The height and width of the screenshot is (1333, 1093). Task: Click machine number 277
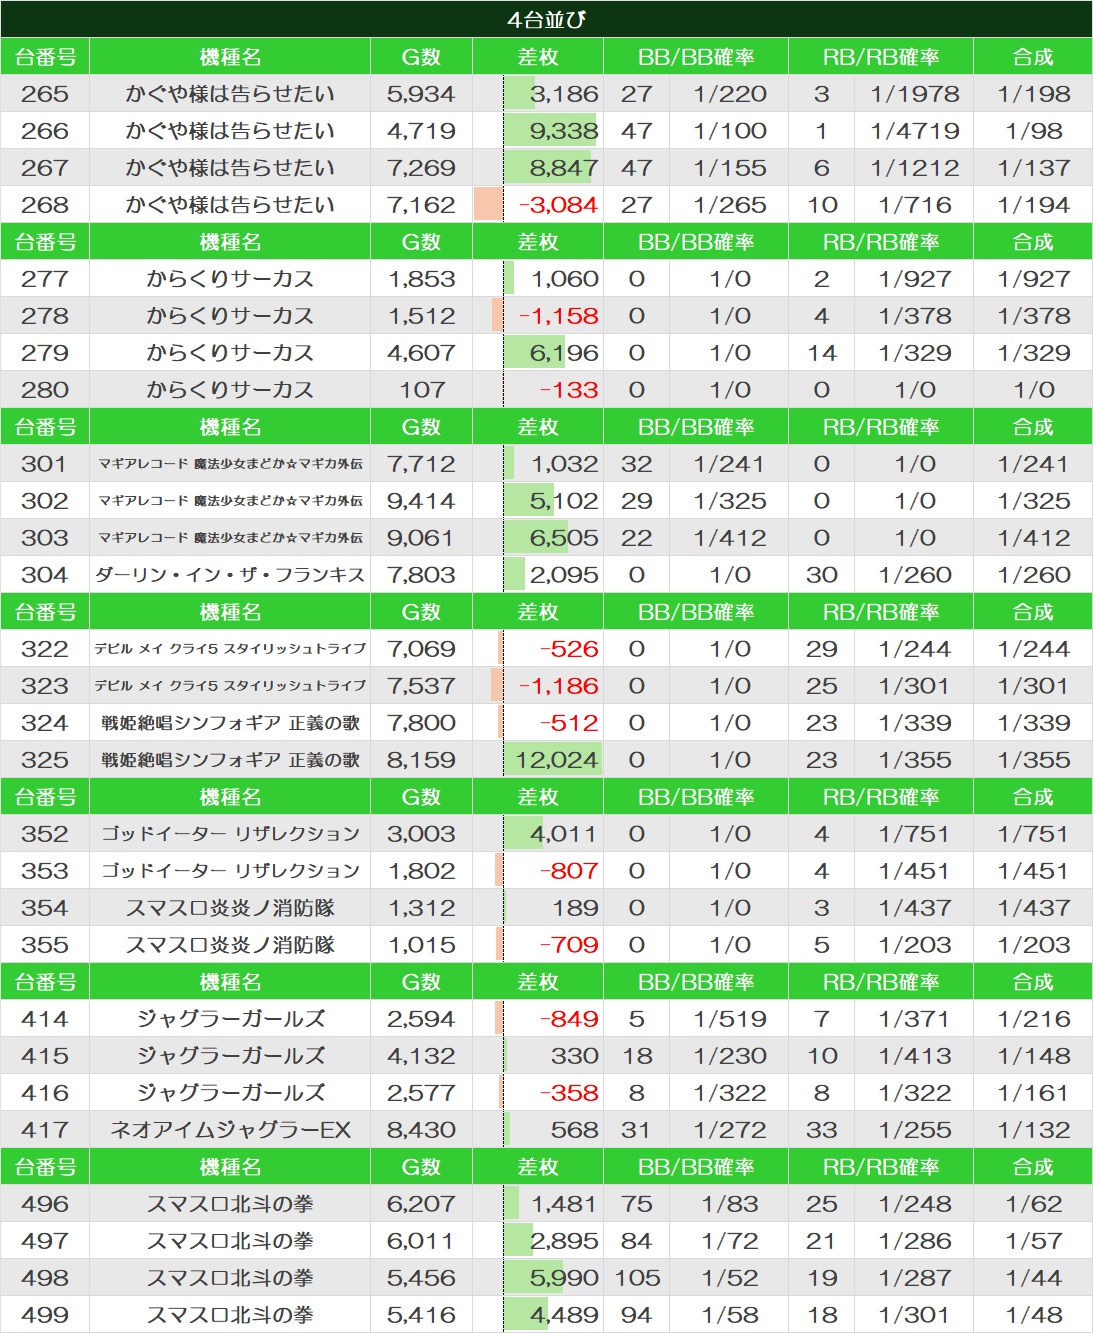point(45,279)
